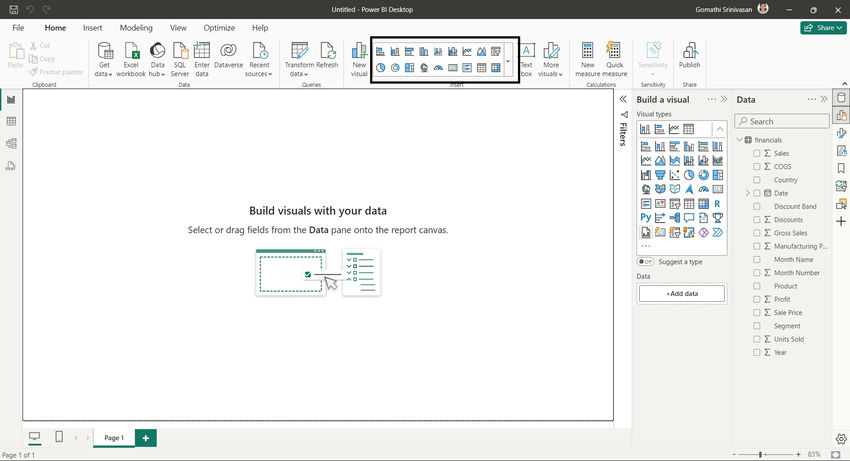Pick Donut chart in Build a visual pane
This screenshot has height=461, width=850.
tap(703, 175)
